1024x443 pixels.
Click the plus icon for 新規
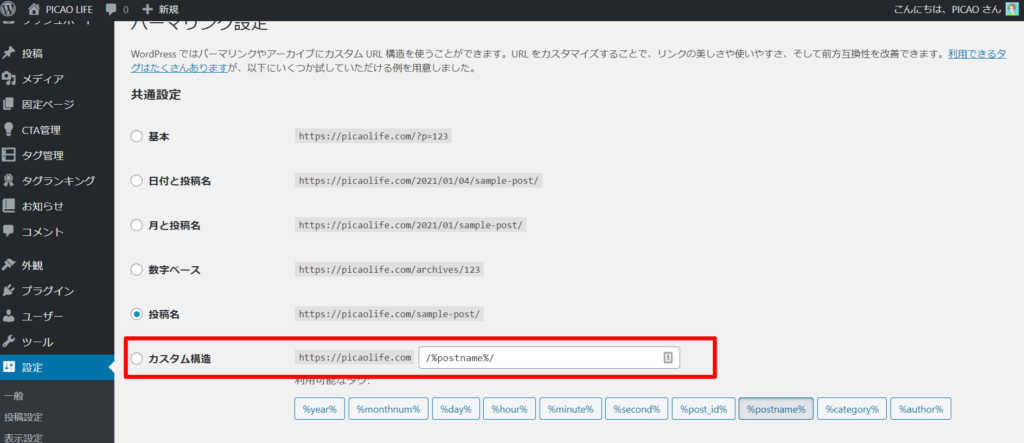(x=147, y=9)
